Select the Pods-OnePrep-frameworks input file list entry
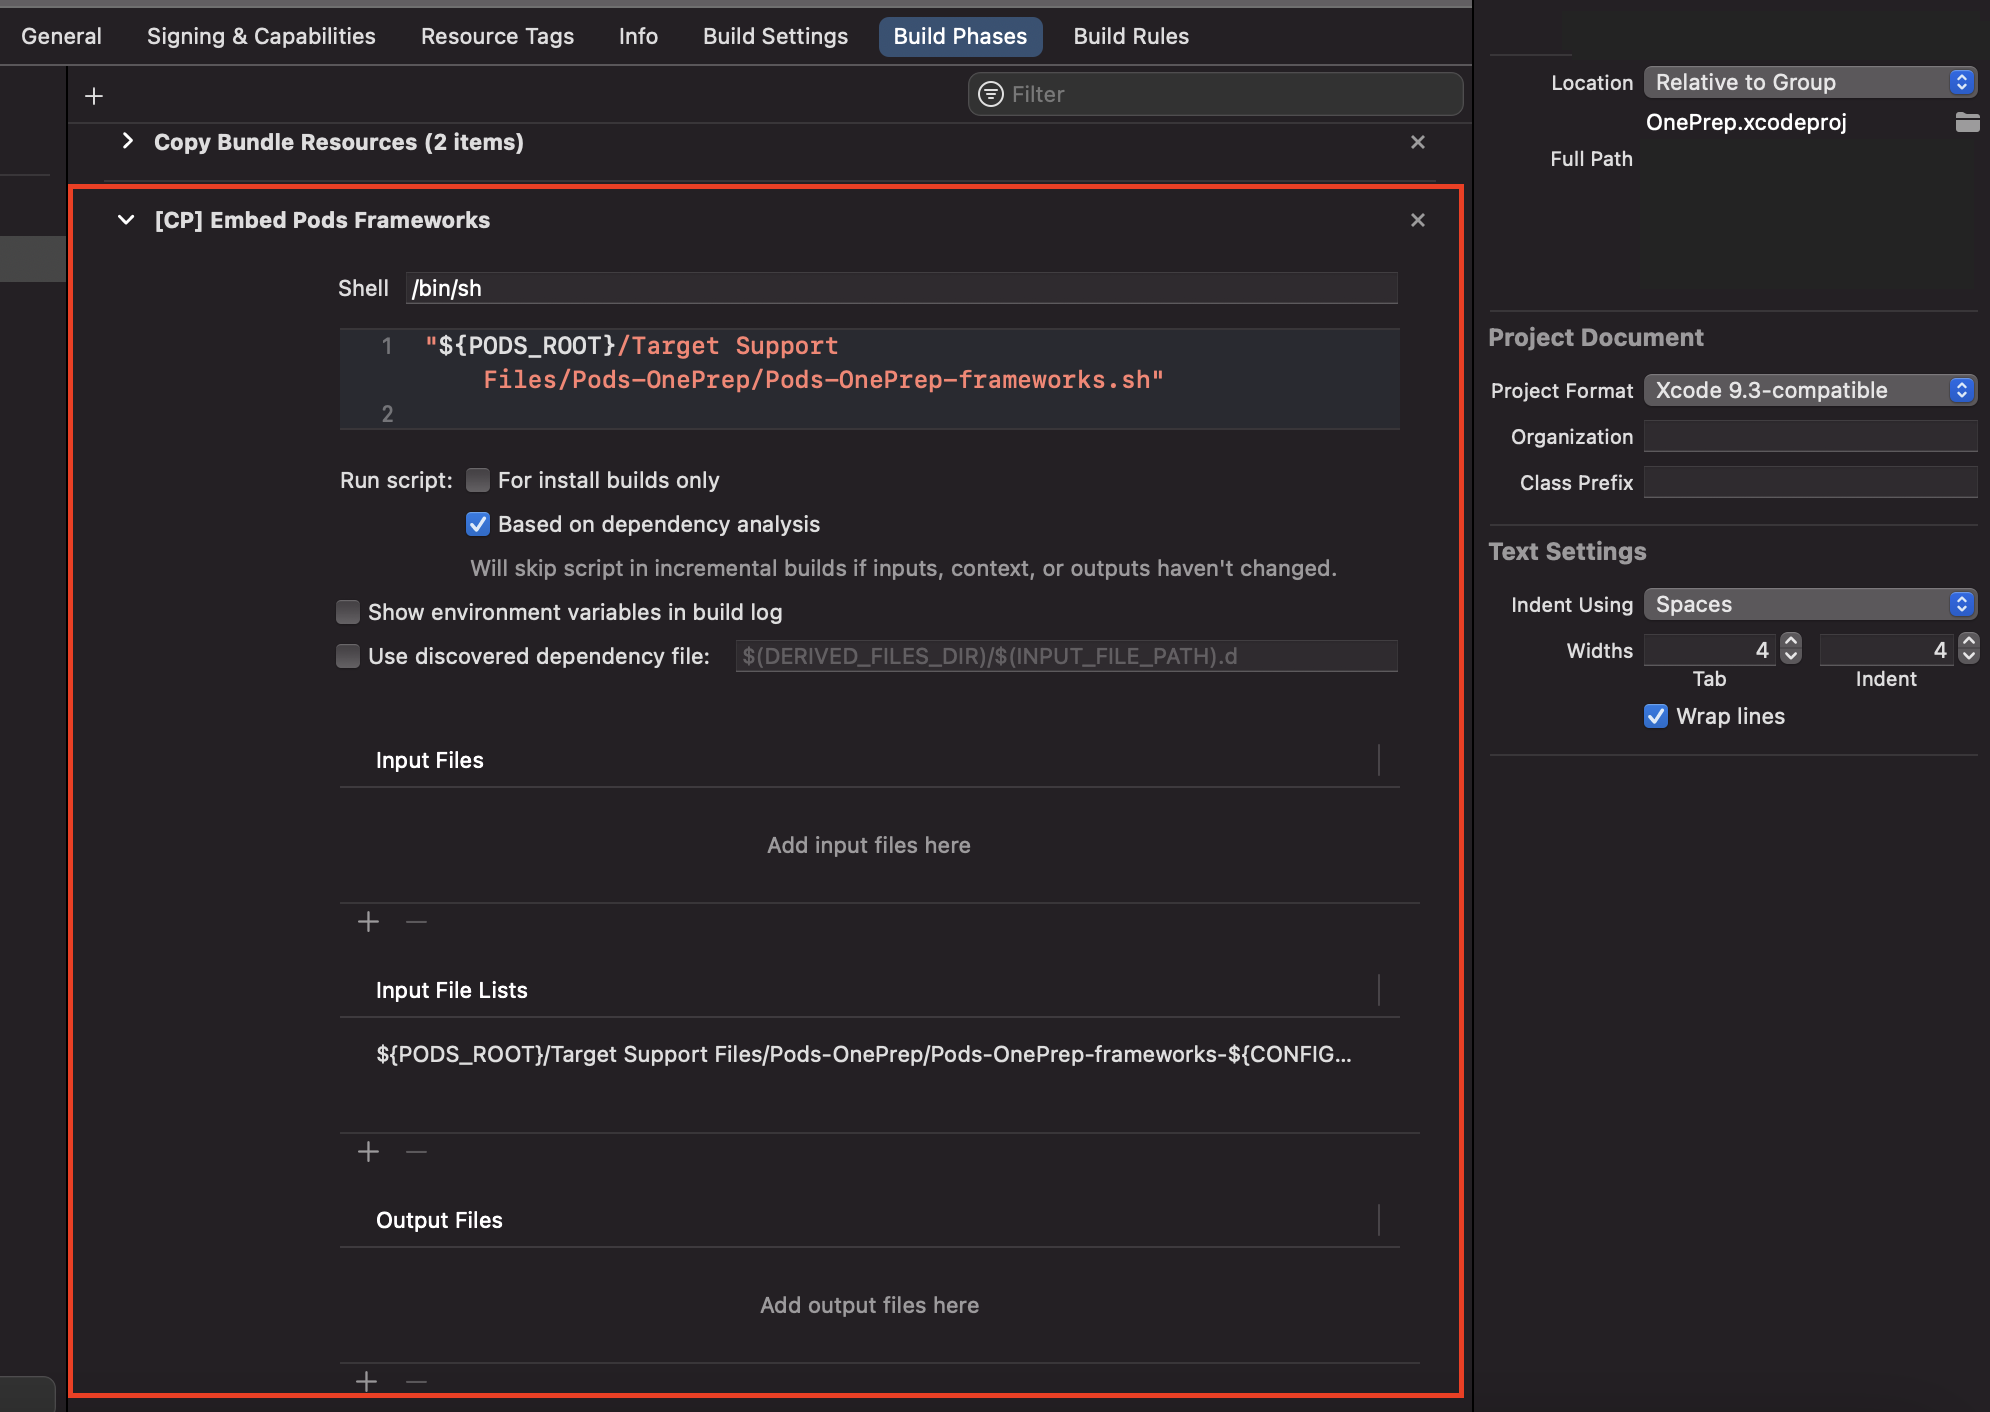The image size is (1990, 1412). (x=864, y=1054)
